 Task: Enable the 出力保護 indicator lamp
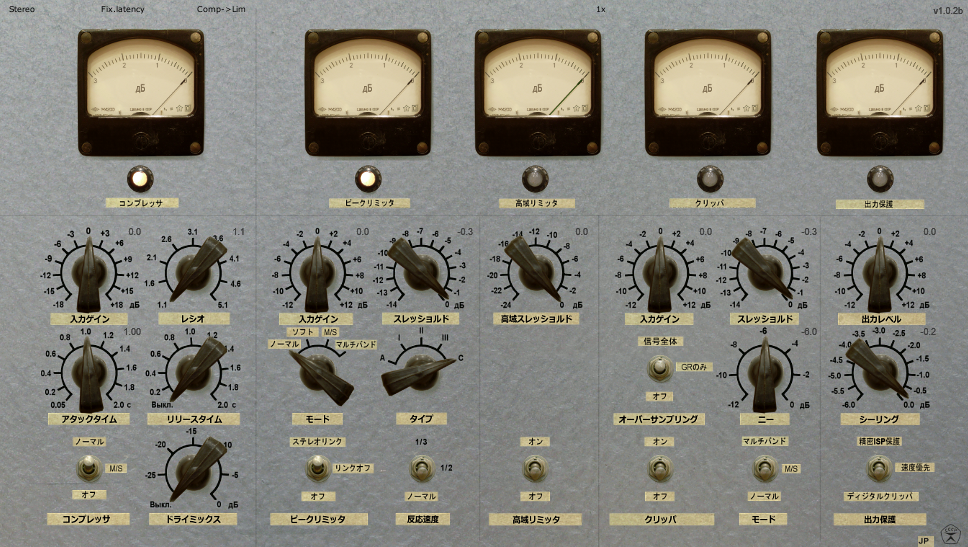(880, 179)
